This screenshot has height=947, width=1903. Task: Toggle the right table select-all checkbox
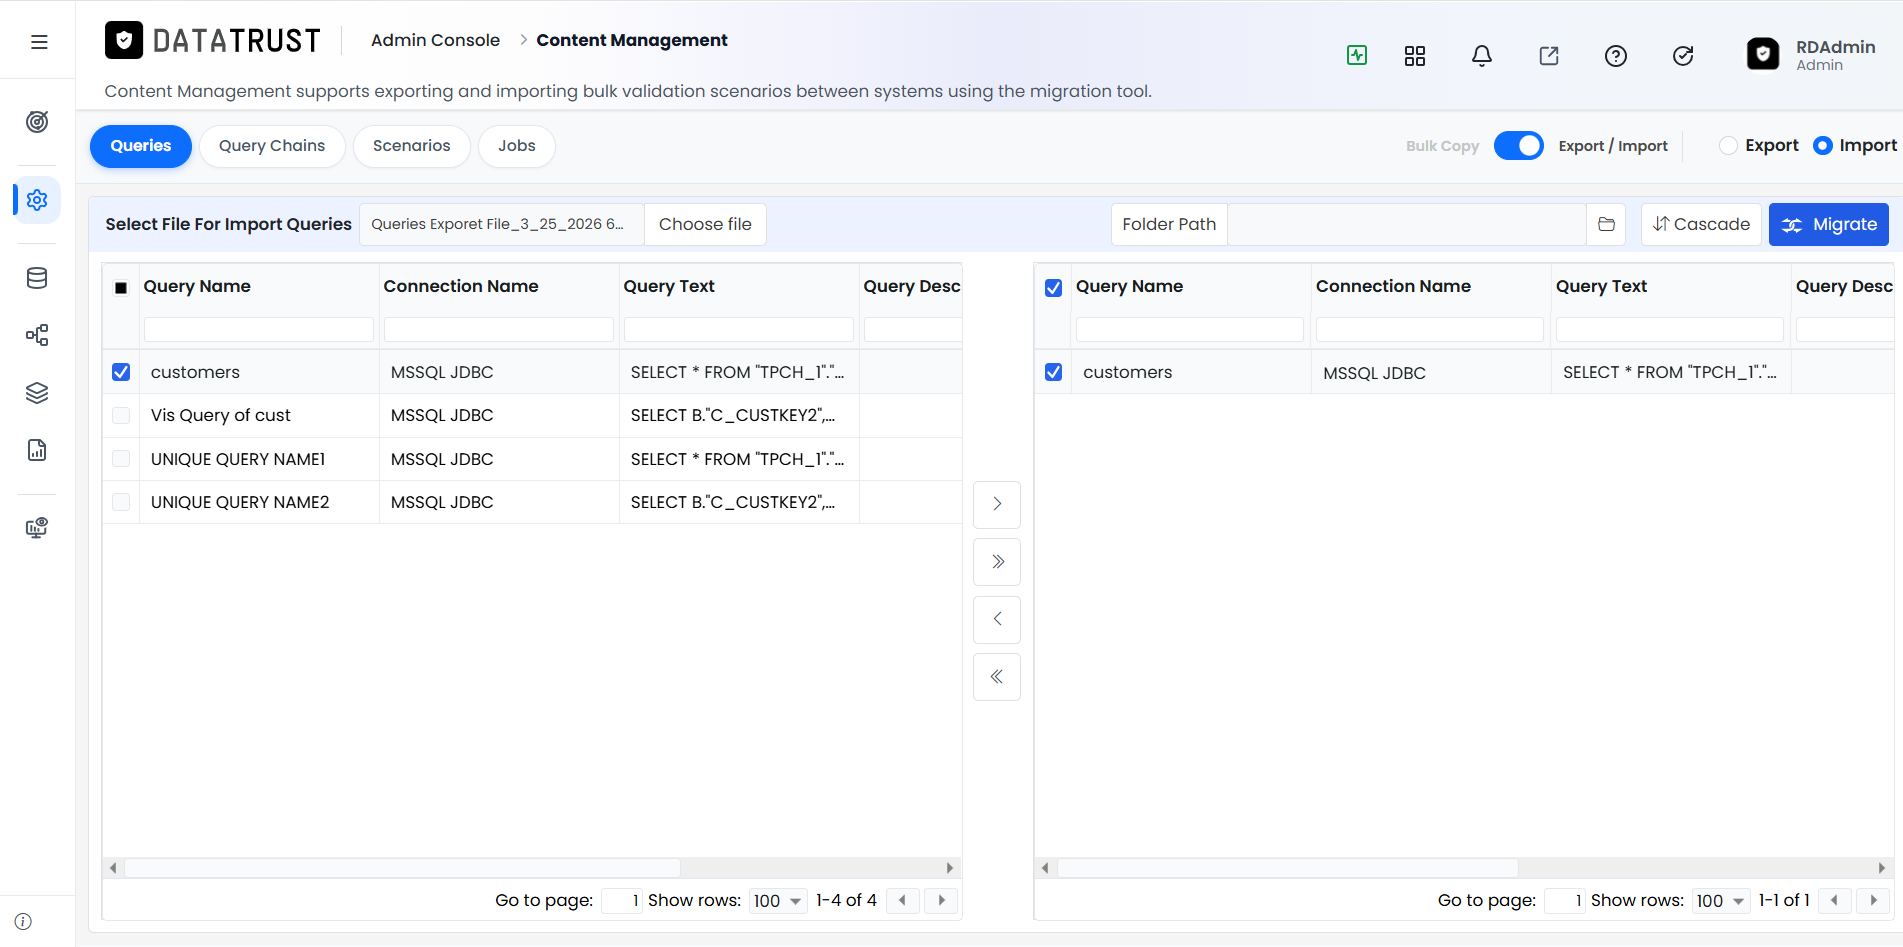[1053, 288]
